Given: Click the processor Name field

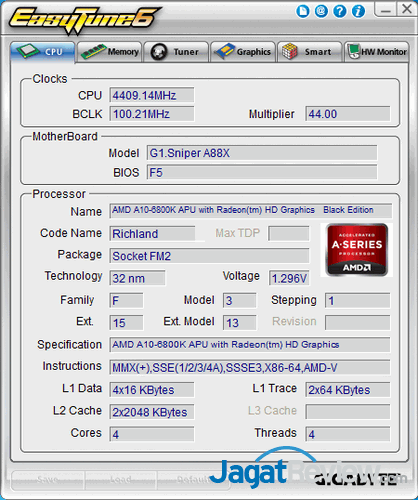Looking at the screenshot, I should click(x=251, y=211).
